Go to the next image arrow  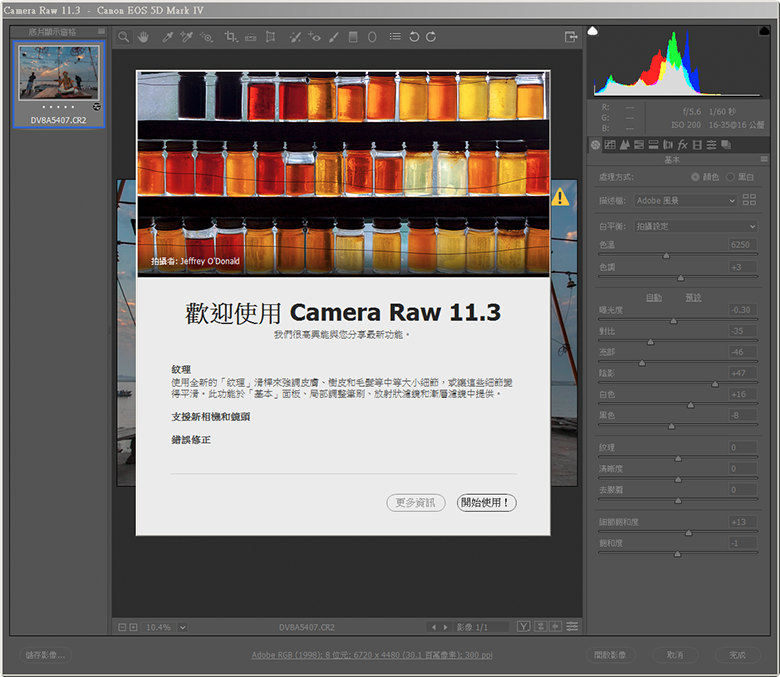[445, 627]
